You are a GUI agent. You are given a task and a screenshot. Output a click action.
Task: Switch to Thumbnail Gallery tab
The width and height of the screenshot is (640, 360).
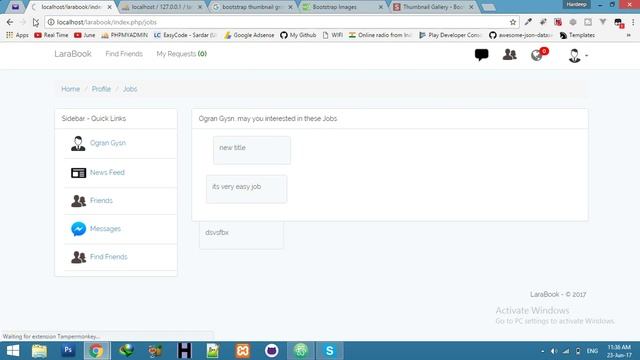pyautogui.click(x=433, y=7)
